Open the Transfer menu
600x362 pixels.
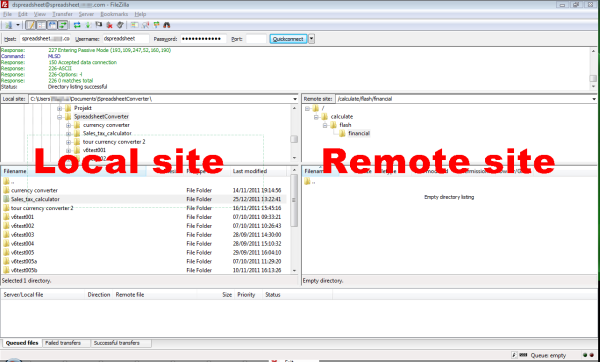tap(62, 14)
